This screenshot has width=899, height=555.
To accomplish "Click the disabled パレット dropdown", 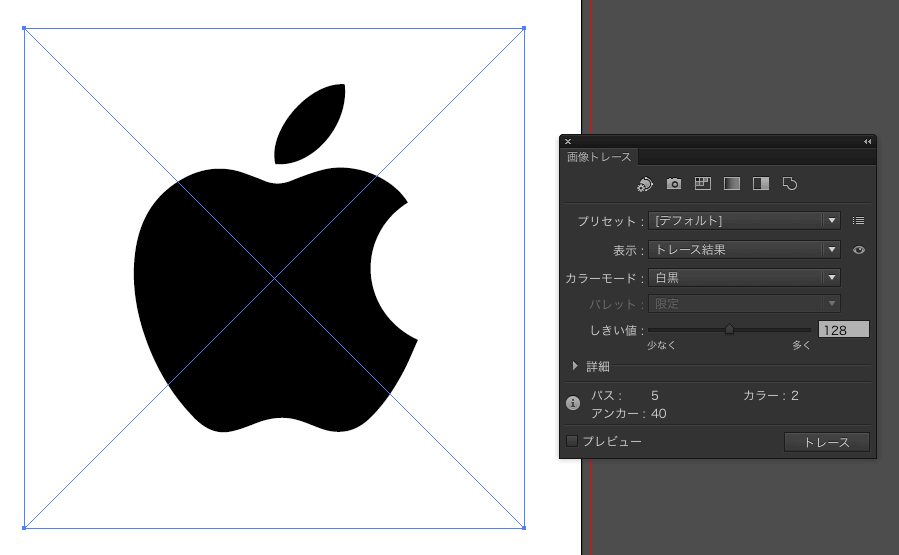I will [744, 304].
